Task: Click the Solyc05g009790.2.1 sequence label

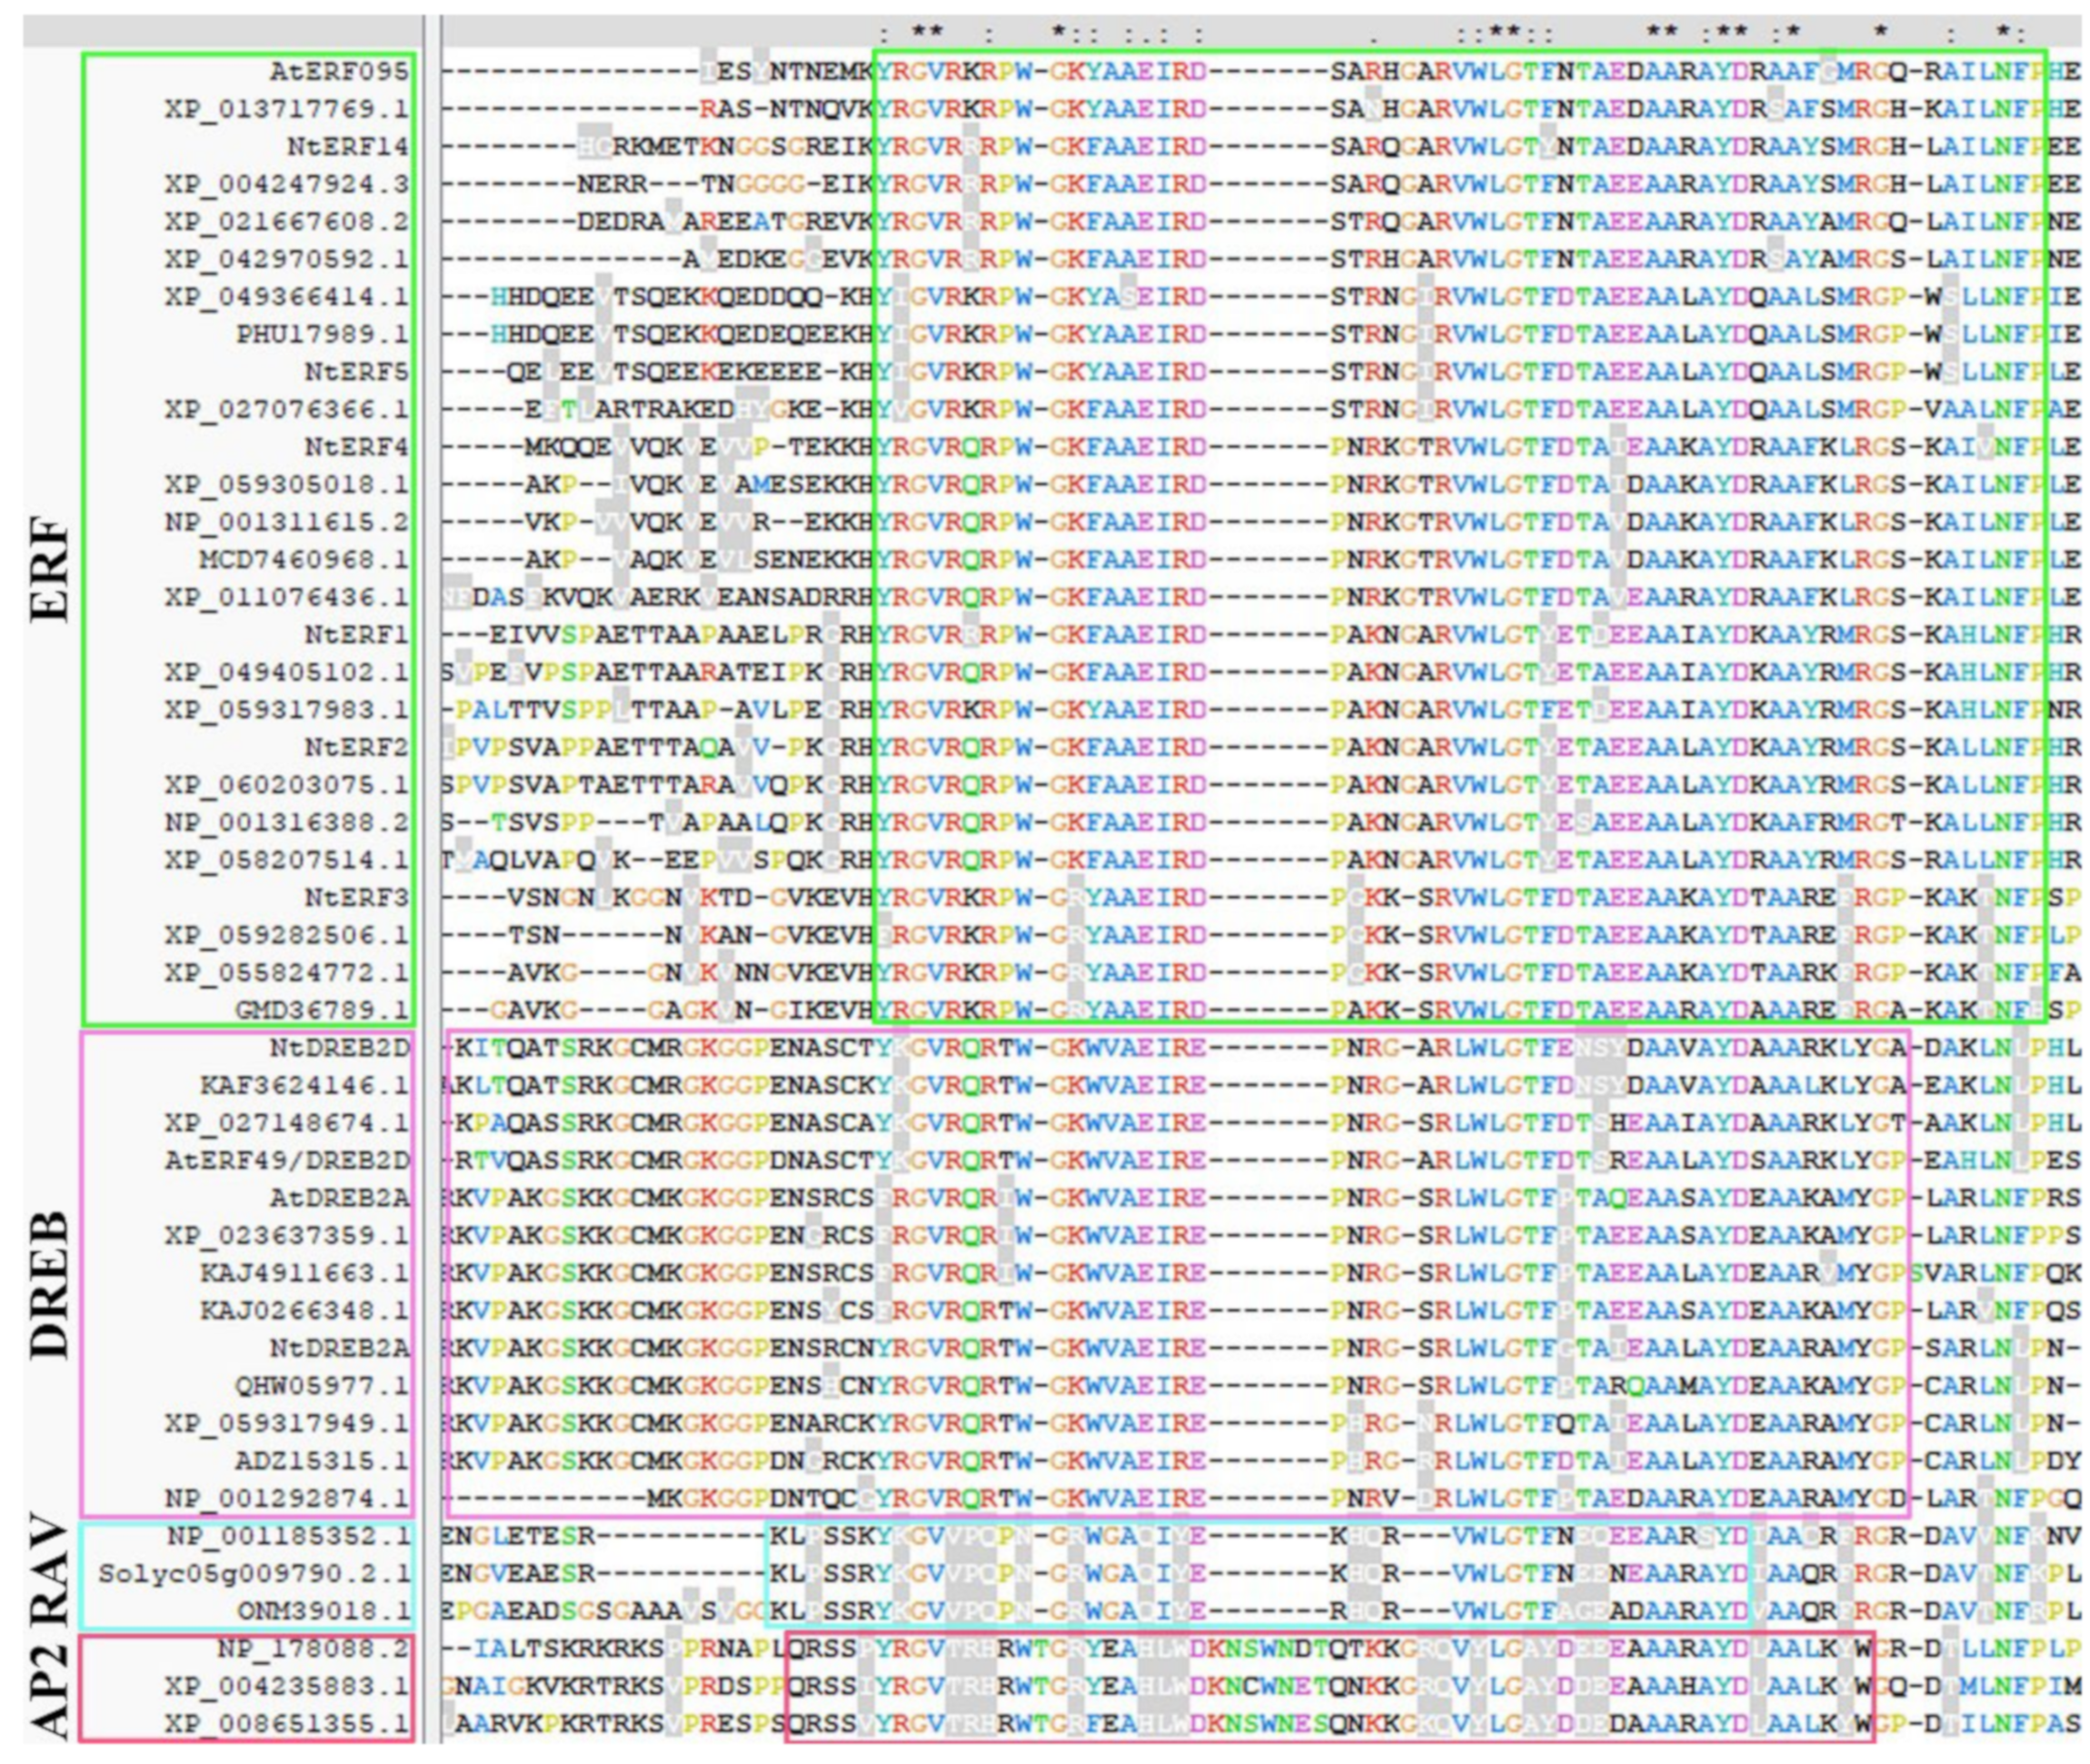Action: point(254,1574)
